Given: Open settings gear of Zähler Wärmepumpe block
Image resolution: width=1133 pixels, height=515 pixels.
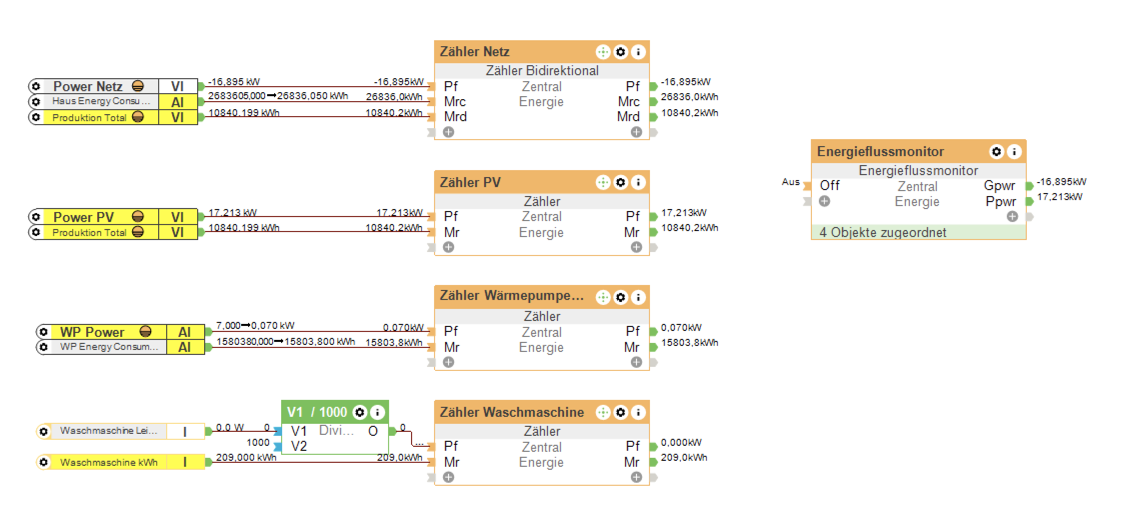Looking at the screenshot, I should pos(620,298).
